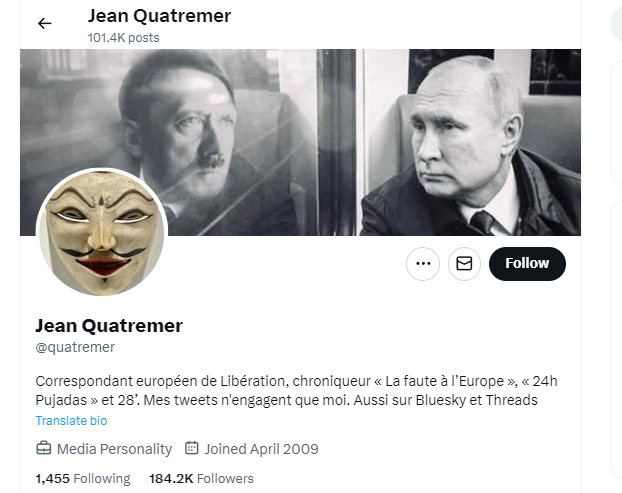Image resolution: width=622 pixels, height=493 pixels.
Task: View the profile banner image
Action: pyautogui.click(x=300, y=142)
